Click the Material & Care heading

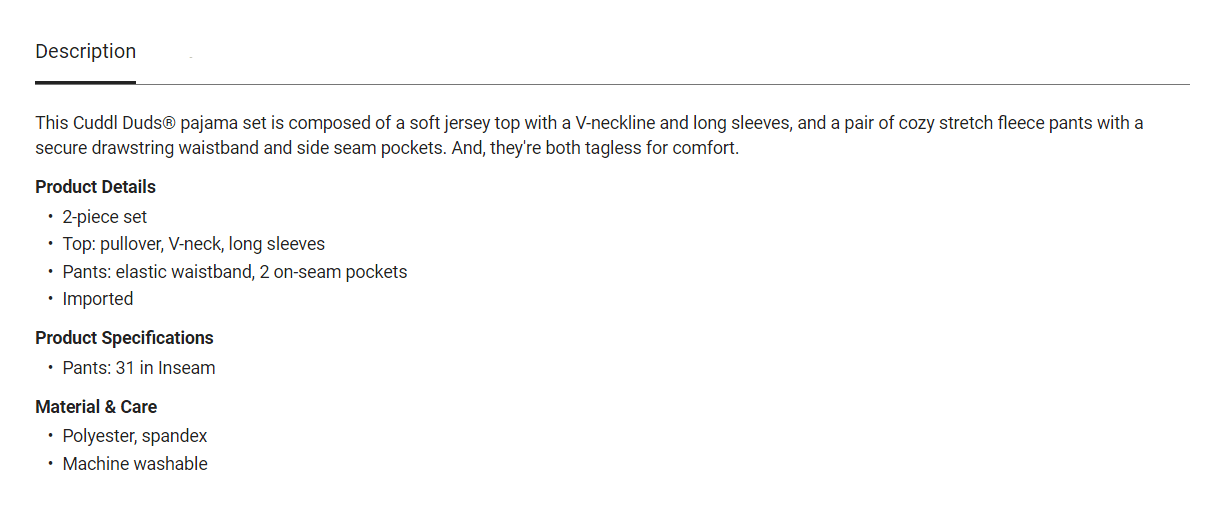(96, 407)
